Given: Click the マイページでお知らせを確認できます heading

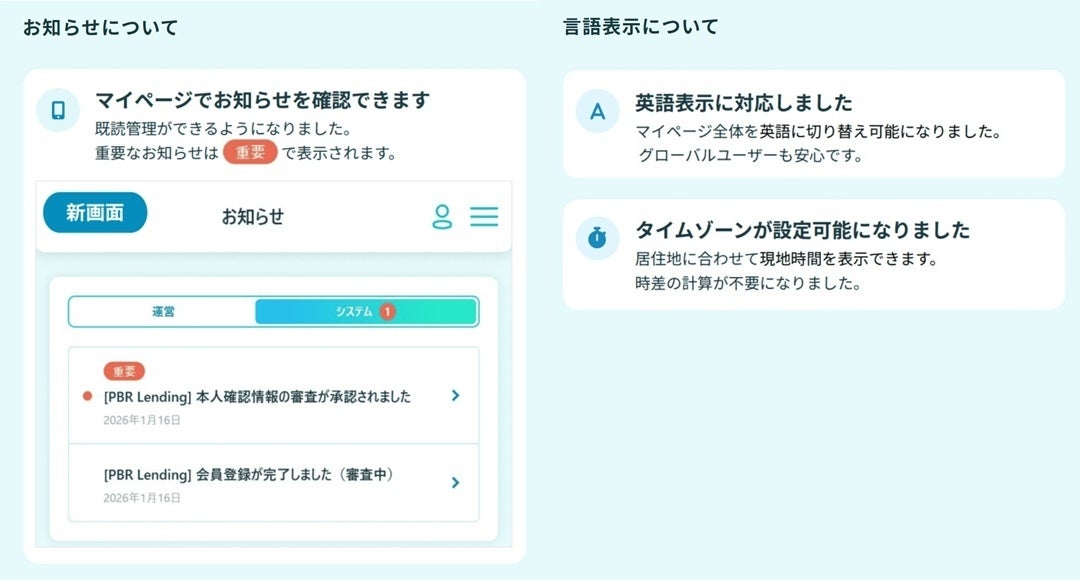Looking at the screenshot, I should point(262,101).
